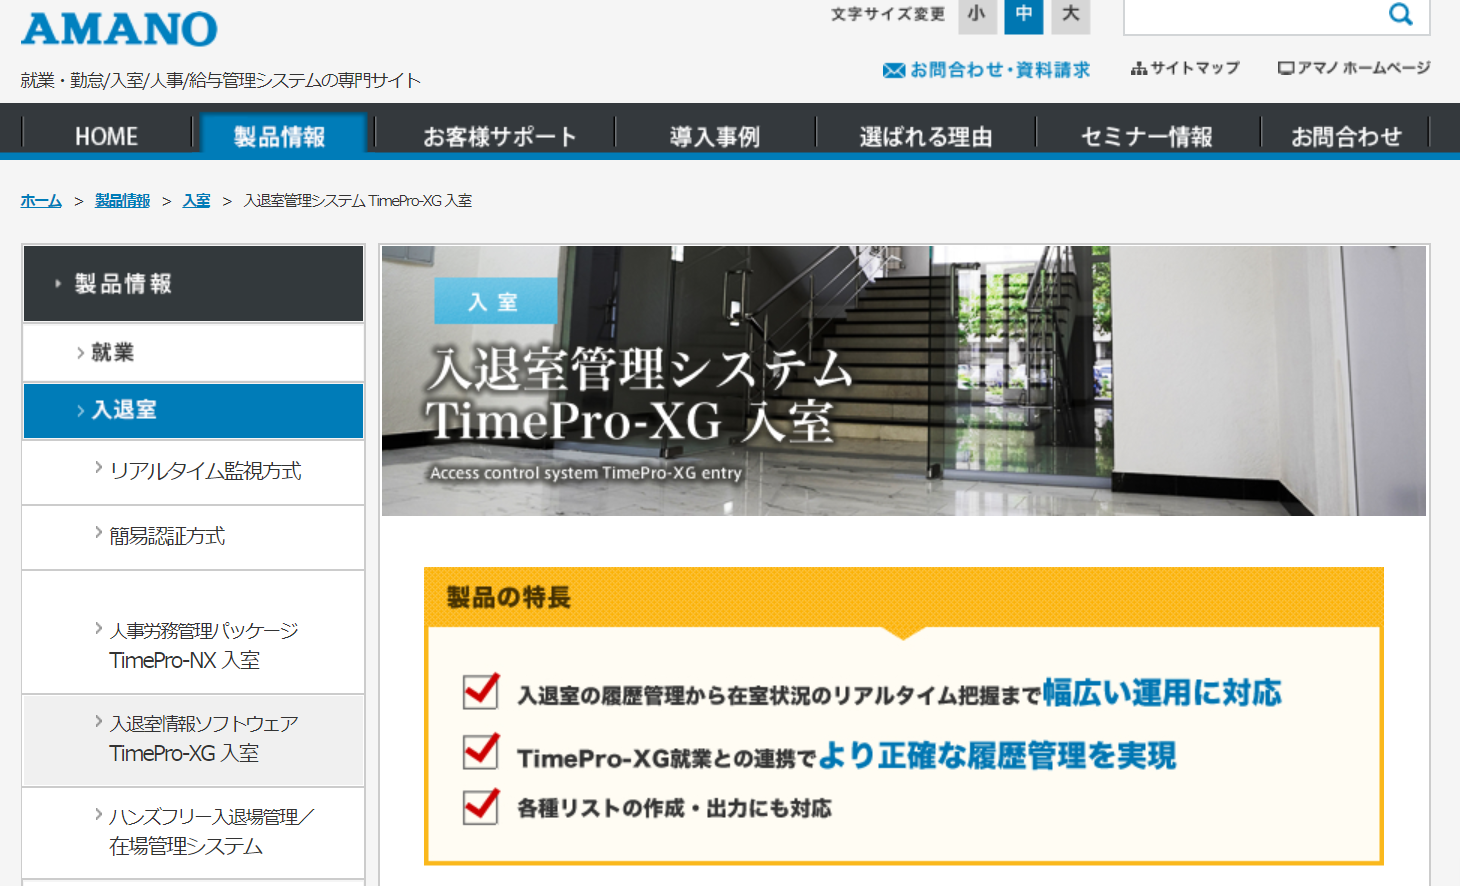Set font size to 大
Image resolution: width=1460 pixels, height=886 pixels.
[x=1071, y=15]
